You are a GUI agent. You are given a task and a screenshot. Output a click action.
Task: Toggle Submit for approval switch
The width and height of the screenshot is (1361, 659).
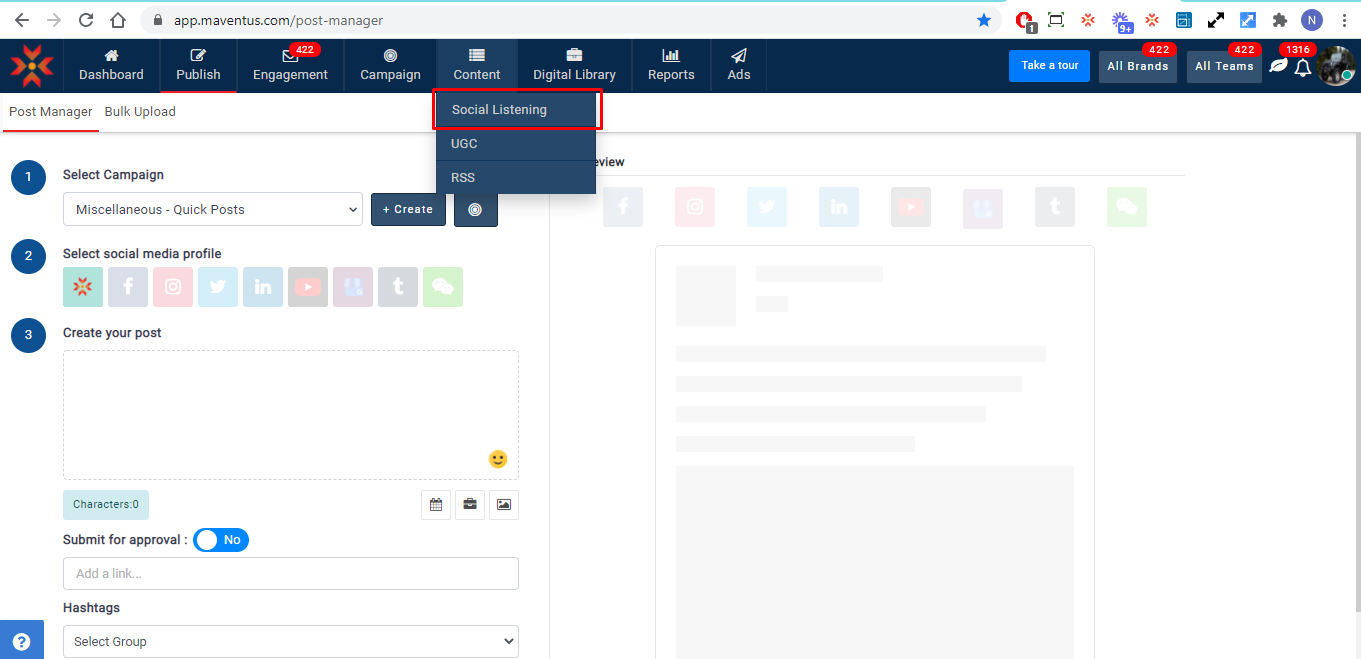coord(221,540)
